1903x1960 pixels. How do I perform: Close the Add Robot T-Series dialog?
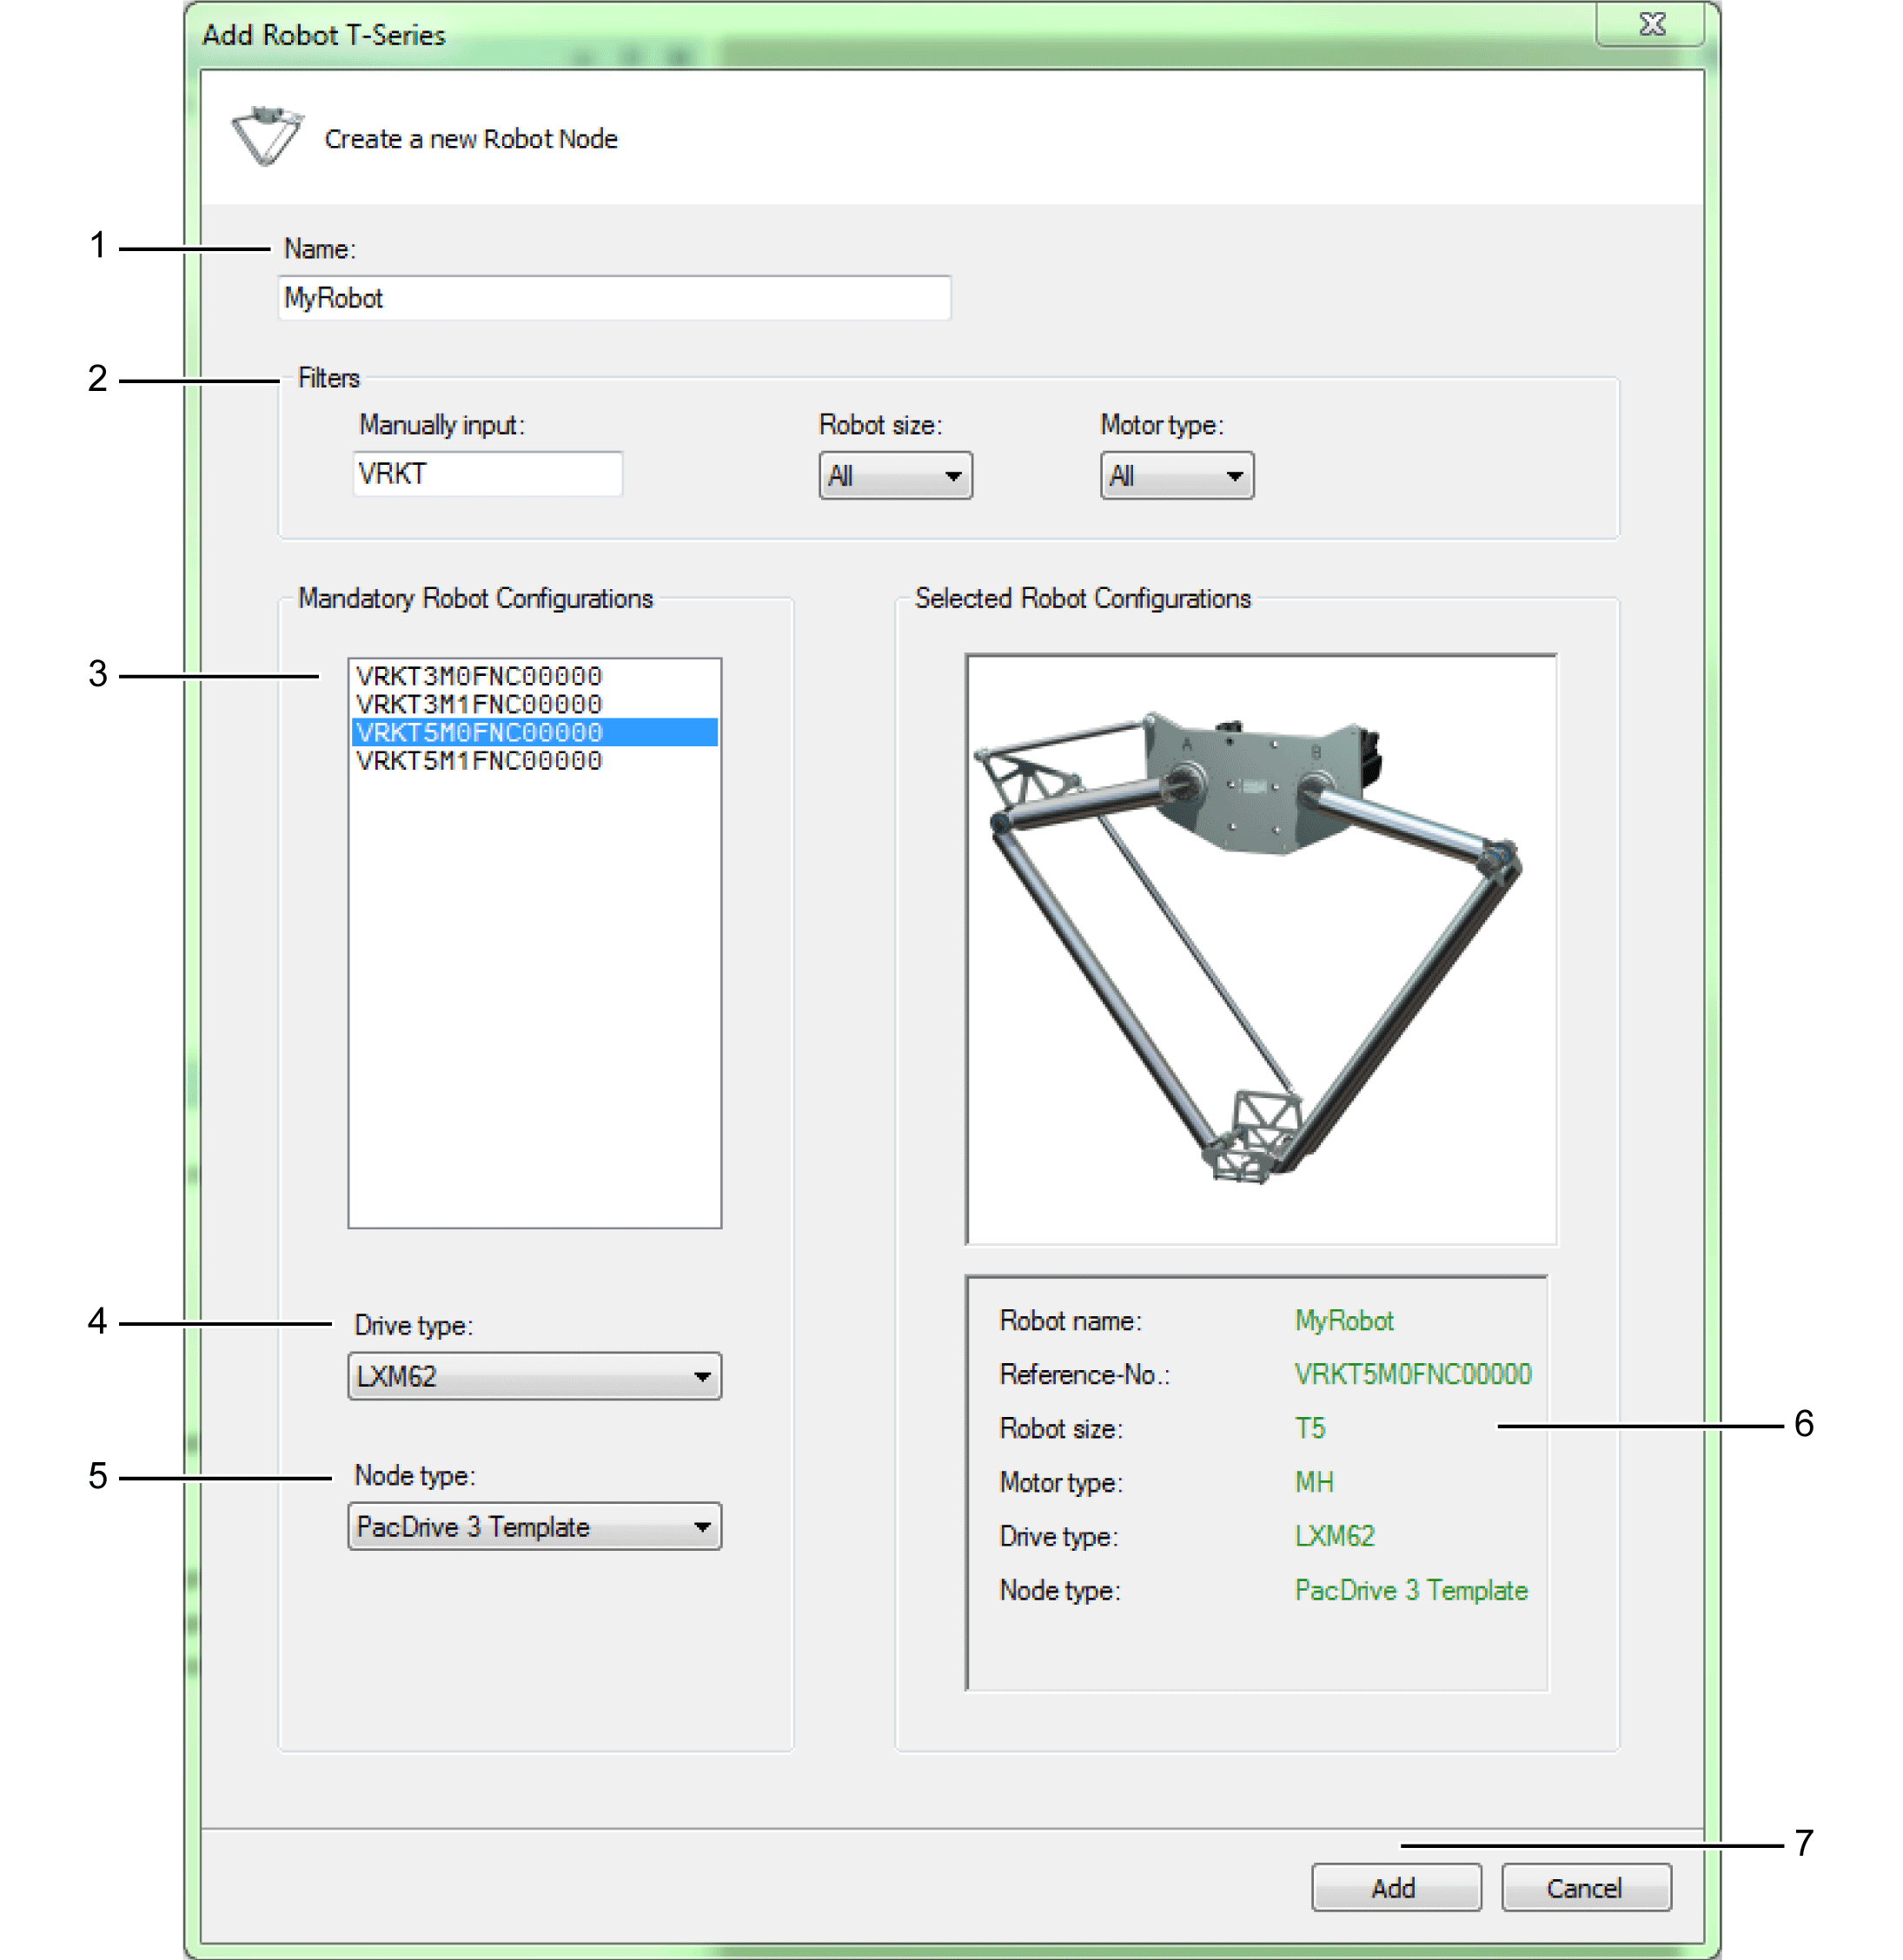[x=1651, y=25]
